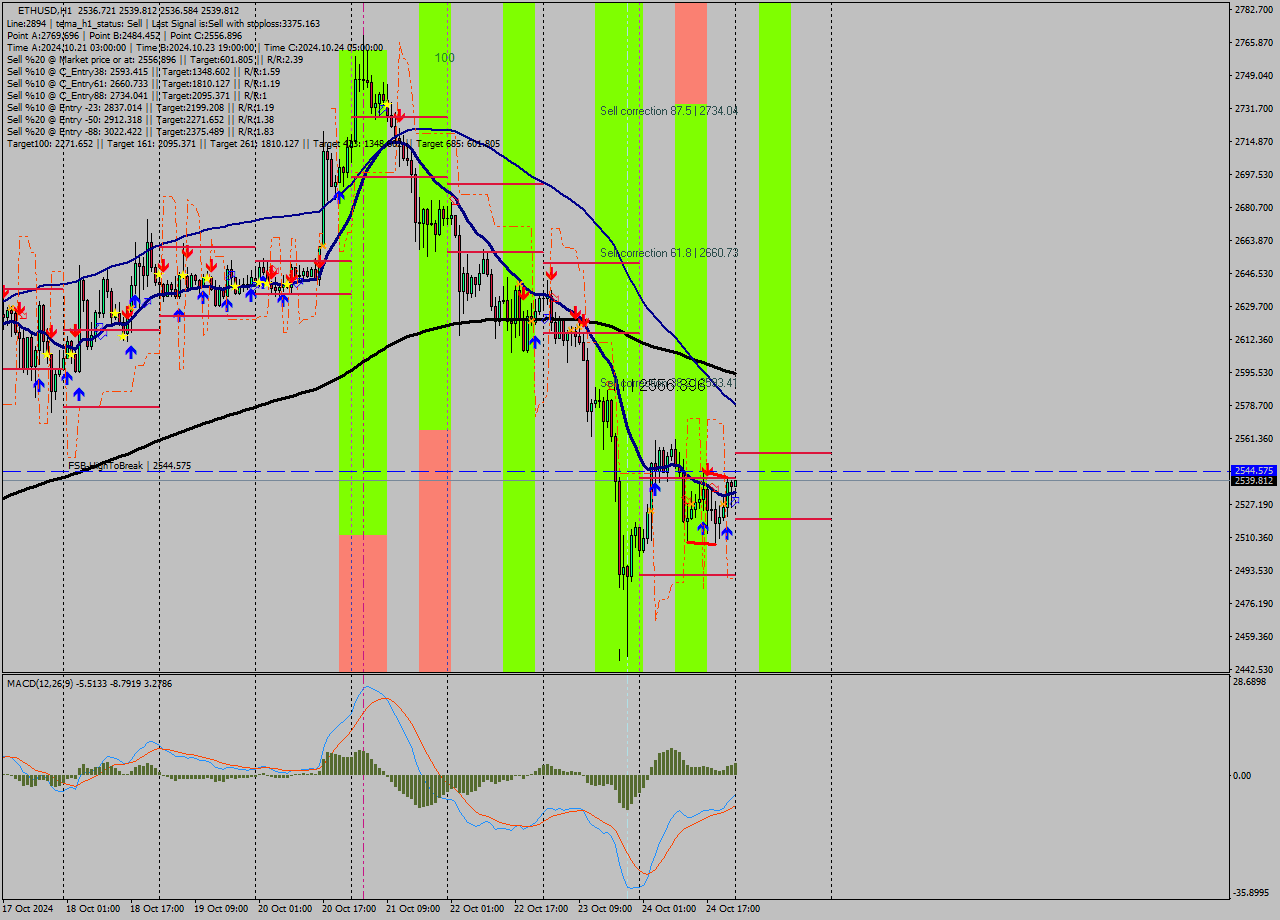Click the '22 Oct 17:00' time axis label
Viewport: 1280px width, 920px height.
click(x=540, y=909)
